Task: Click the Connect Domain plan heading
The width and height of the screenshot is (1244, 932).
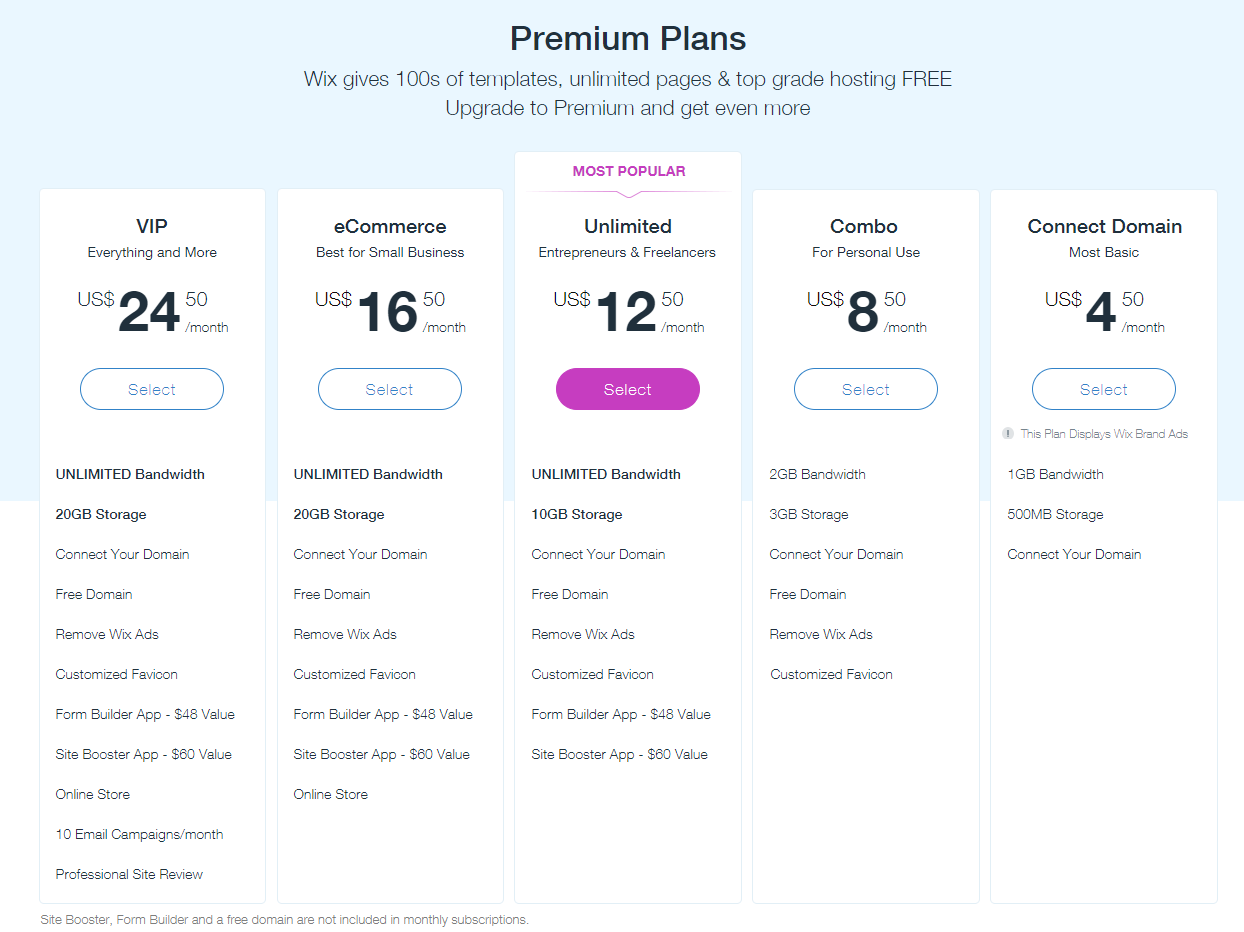Action: (1105, 226)
